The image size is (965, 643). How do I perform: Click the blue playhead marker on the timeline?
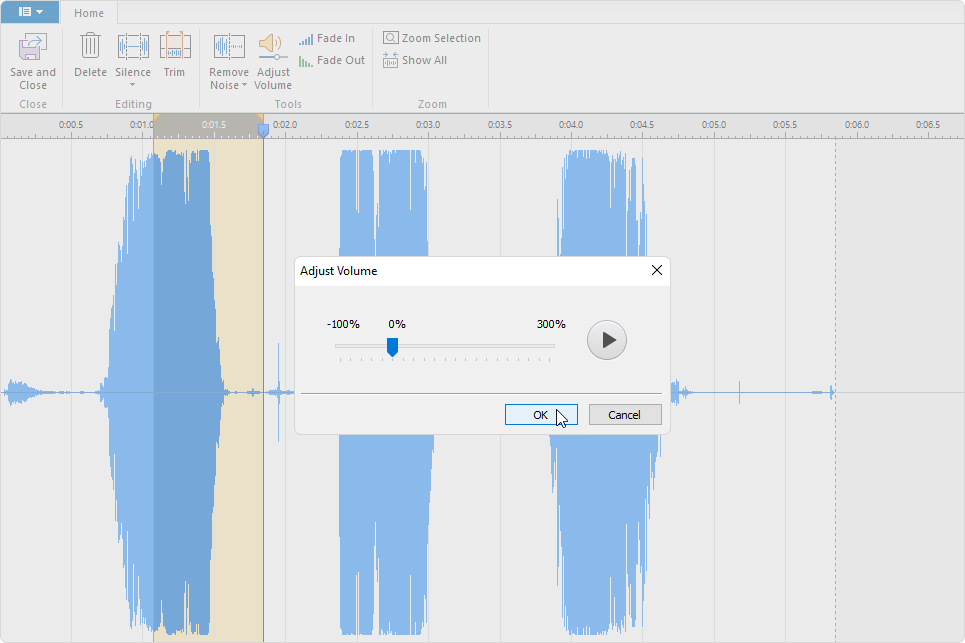tap(263, 130)
